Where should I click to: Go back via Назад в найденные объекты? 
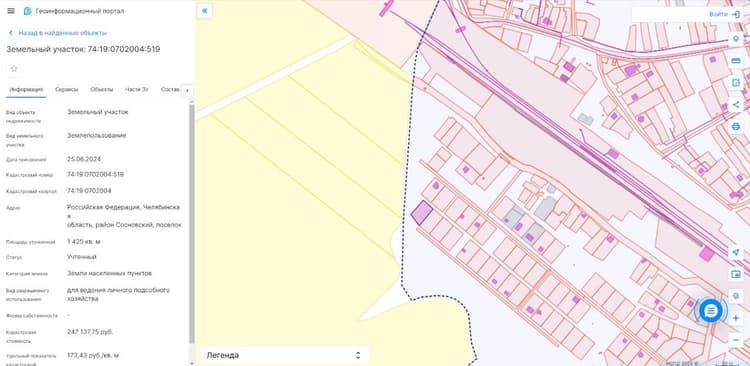[x=63, y=33]
